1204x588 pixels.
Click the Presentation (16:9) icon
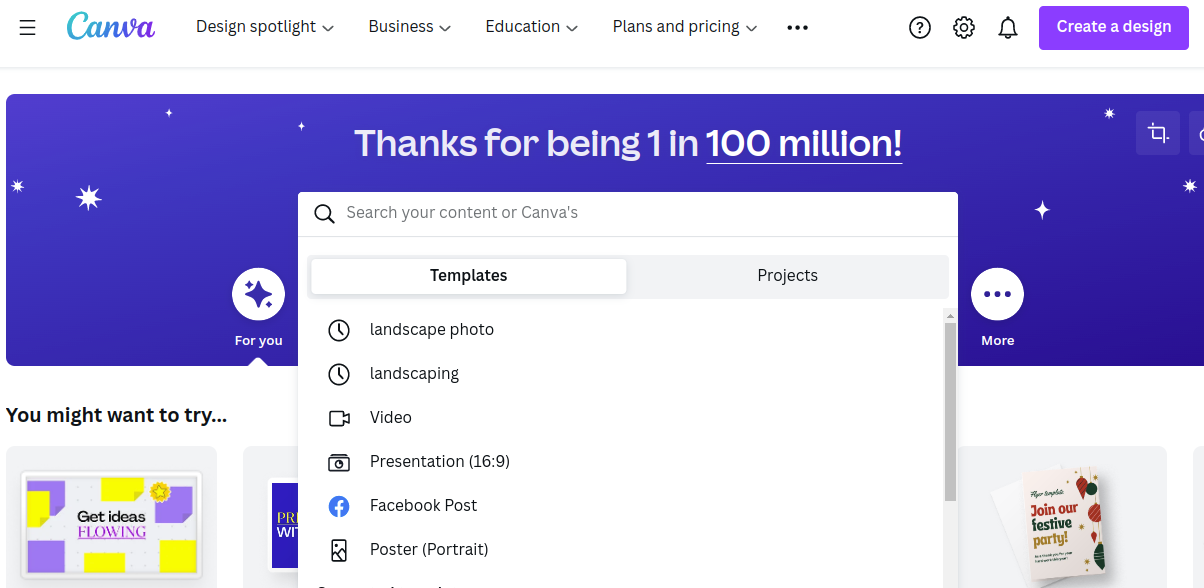pos(339,462)
